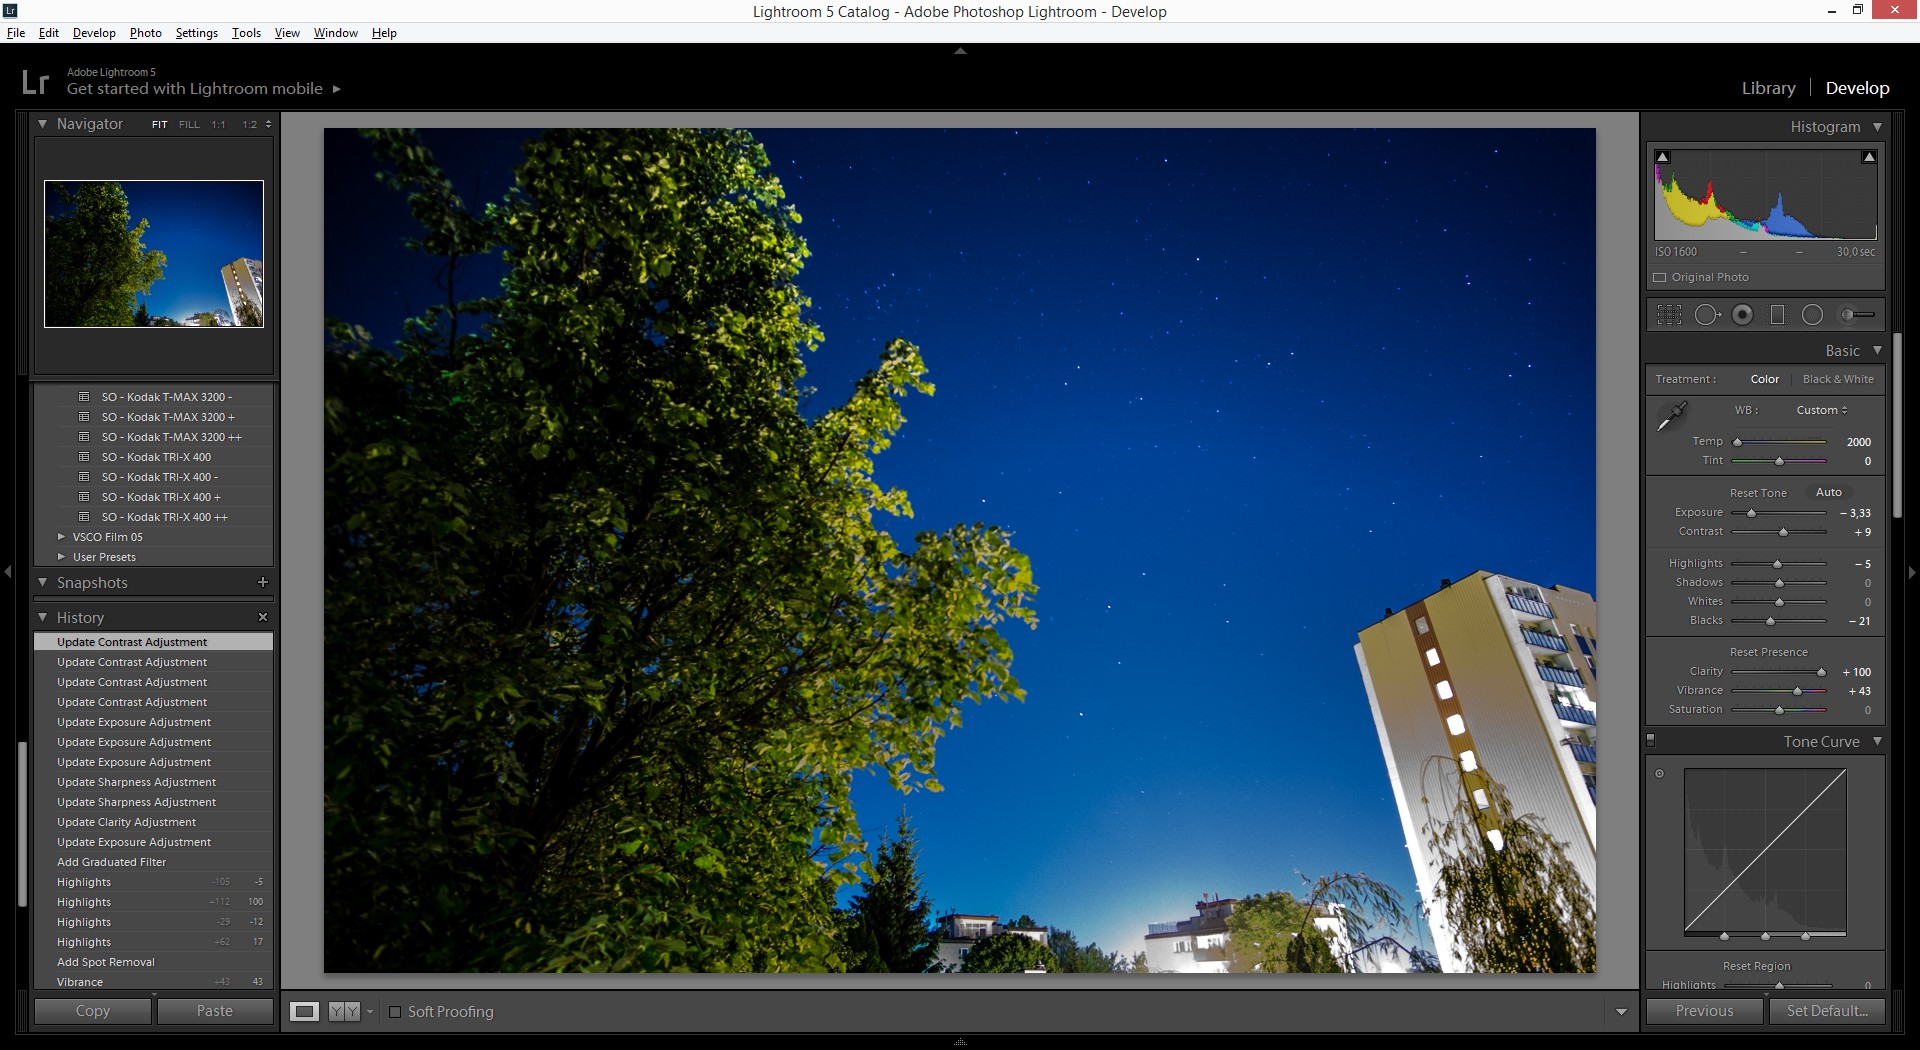Enable the Original Photo checkbox
This screenshot has height=1050, width=1920.
pyautogui.click(x=1660, y=277)
